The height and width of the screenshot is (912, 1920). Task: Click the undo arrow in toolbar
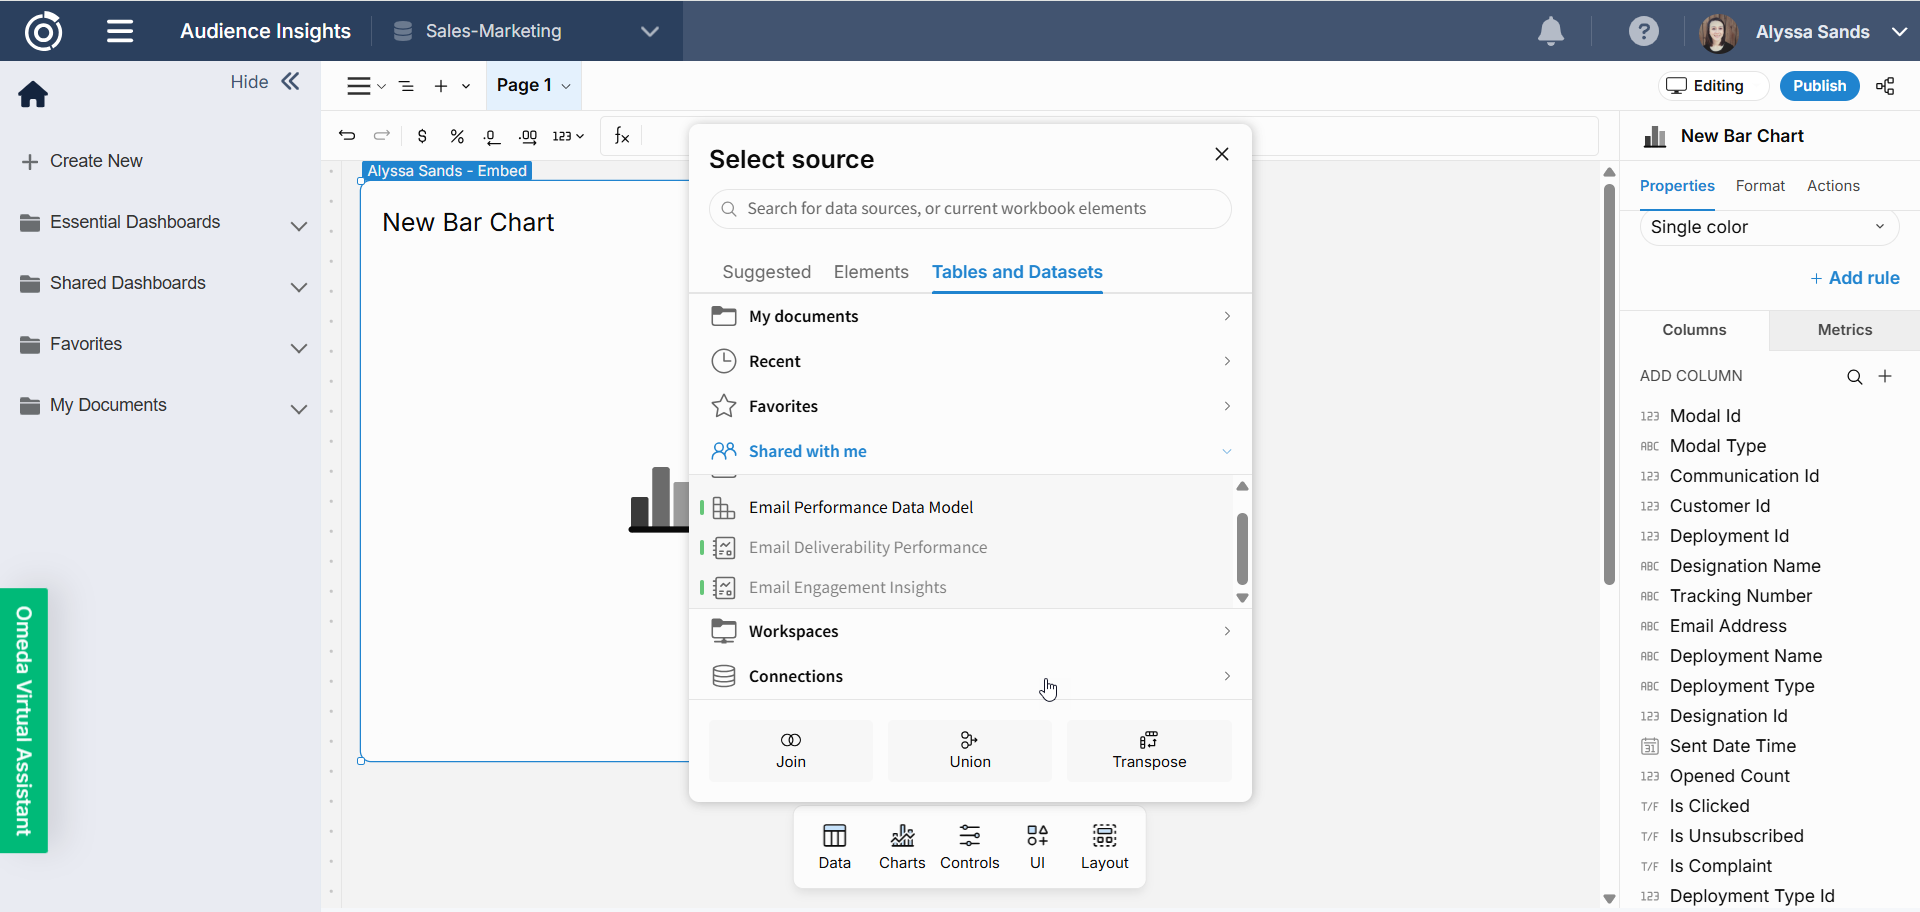click(347, 136)
